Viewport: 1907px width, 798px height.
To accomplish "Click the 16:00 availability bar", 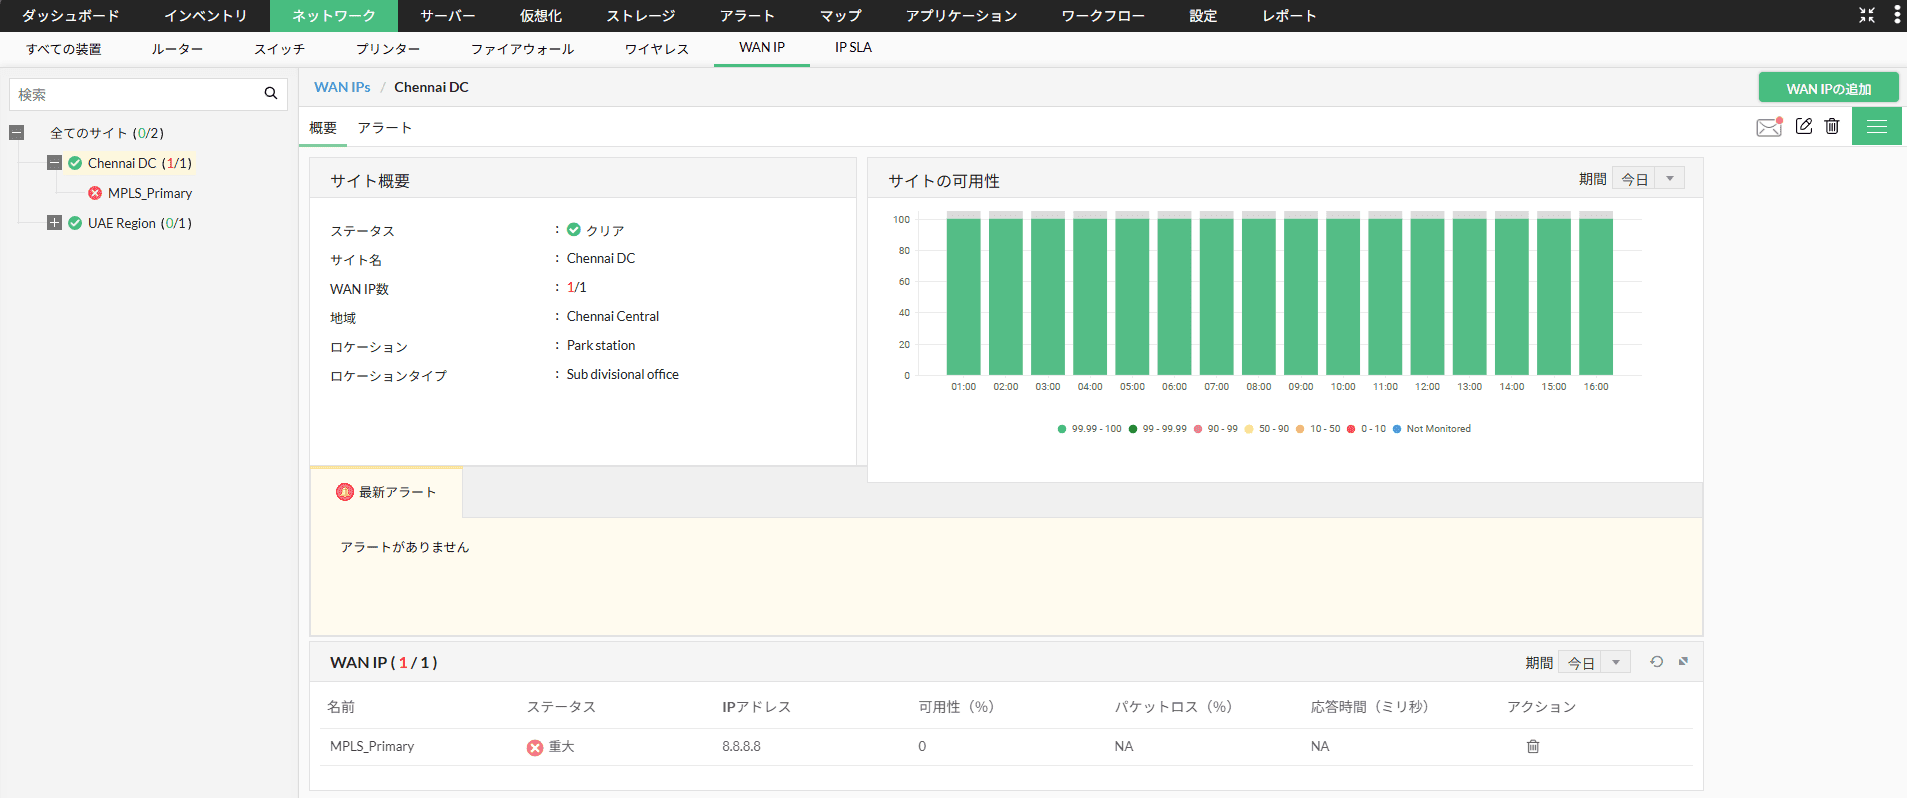I will [x=1596, y=296].
